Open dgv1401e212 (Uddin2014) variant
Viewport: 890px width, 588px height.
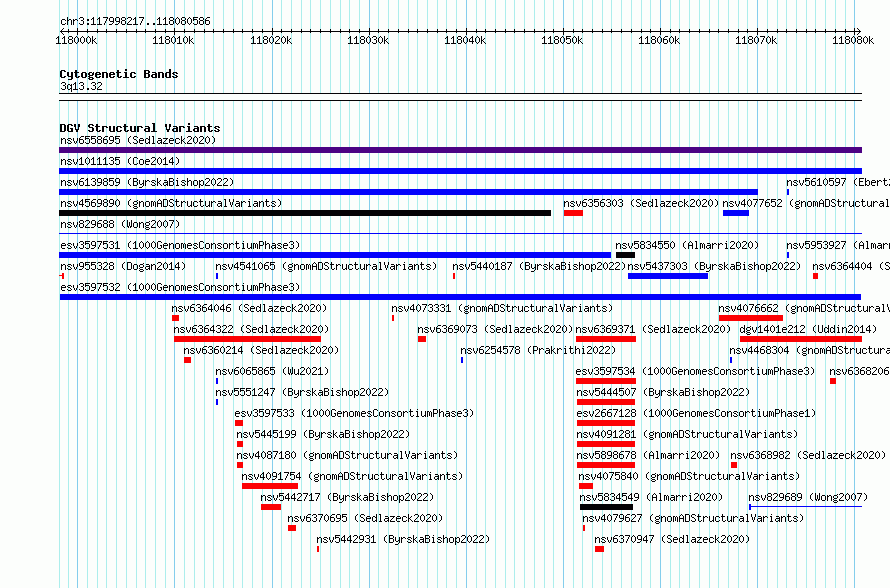tap(808, 329)
